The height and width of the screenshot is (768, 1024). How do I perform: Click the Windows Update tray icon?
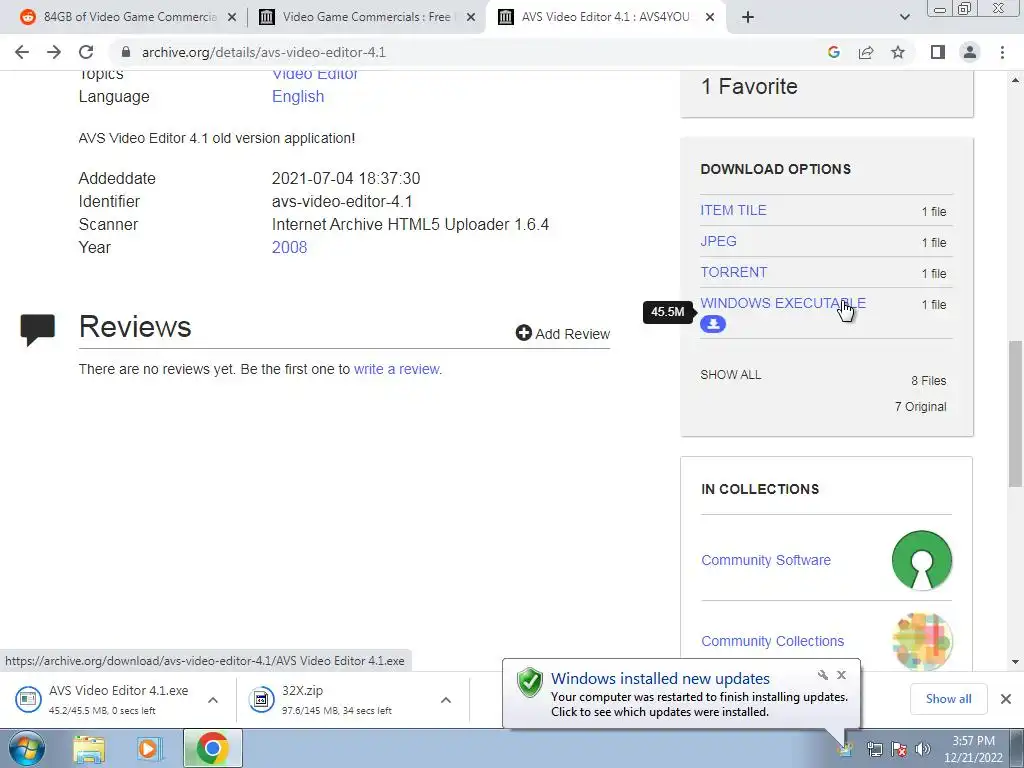click(x=845, y=749)
